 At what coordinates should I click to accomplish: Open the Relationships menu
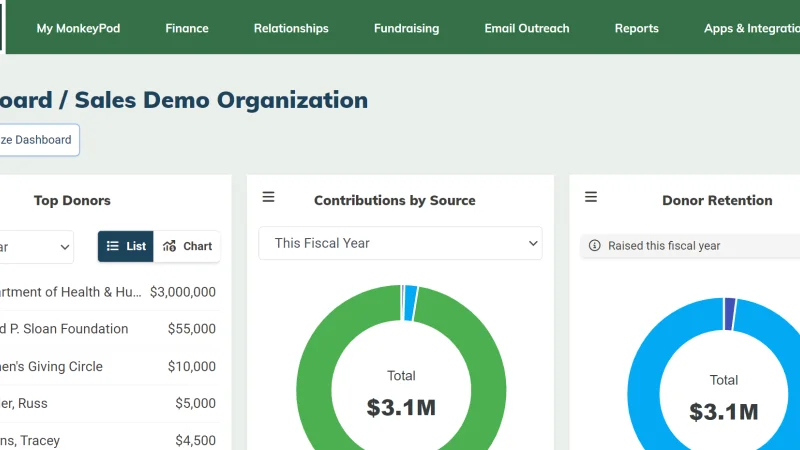[291, 28]
